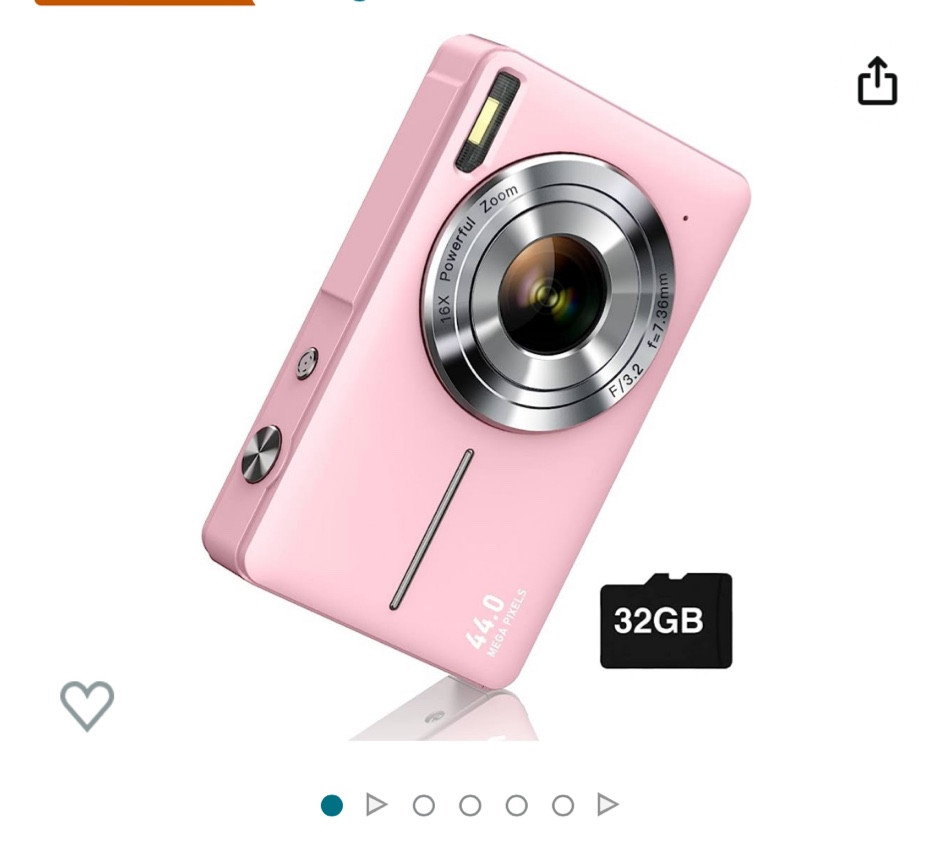Image resolution: width=947 pixels, height=842 pixels.
Task: Go to the fifth carousel indicator circle
Action: (x=516, y=805)
